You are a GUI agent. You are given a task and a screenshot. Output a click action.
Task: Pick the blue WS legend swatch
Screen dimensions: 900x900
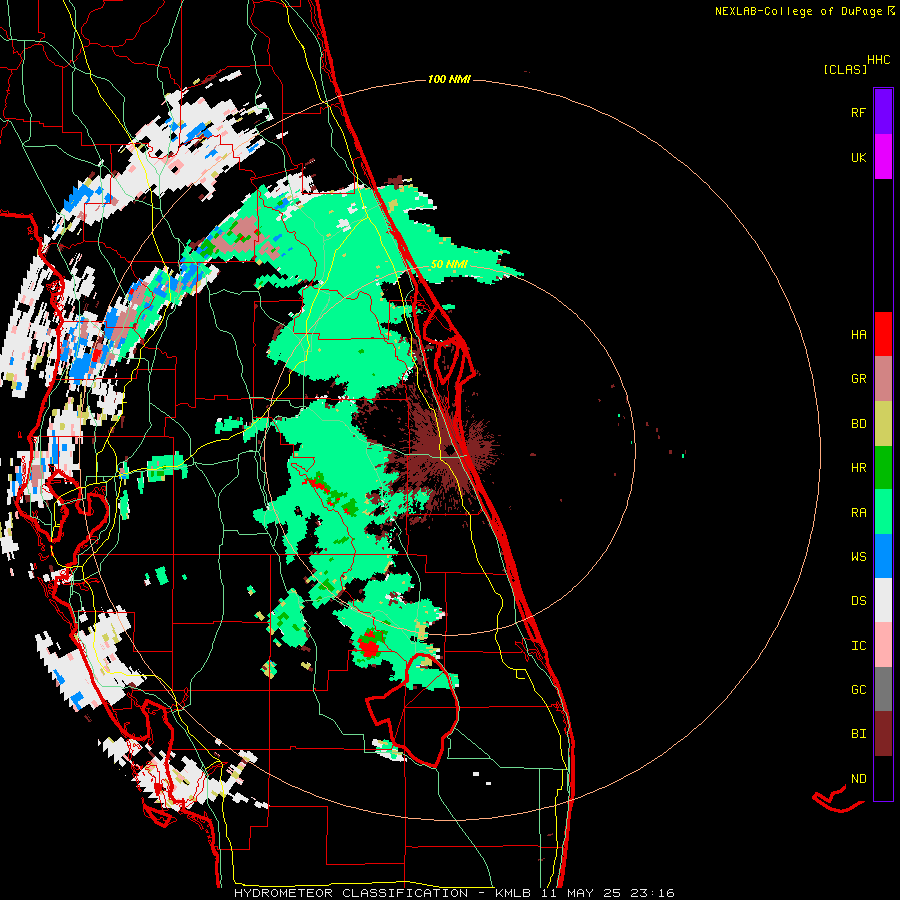(x=883, y=556)
